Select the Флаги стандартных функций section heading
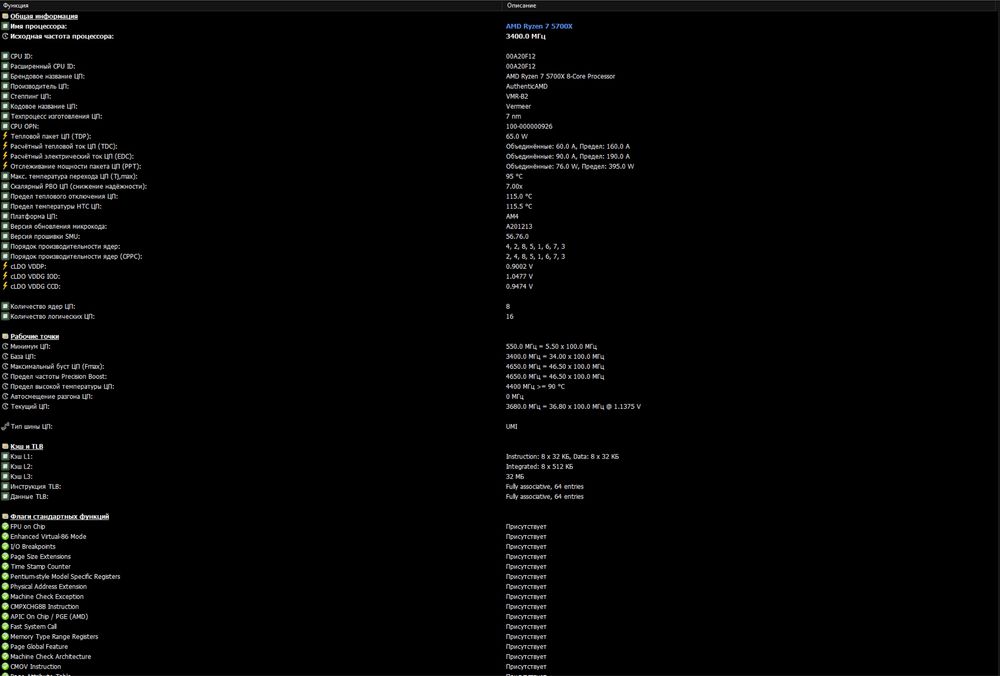The height and width of the screenshot is (676, 1000). coord(59,517)
